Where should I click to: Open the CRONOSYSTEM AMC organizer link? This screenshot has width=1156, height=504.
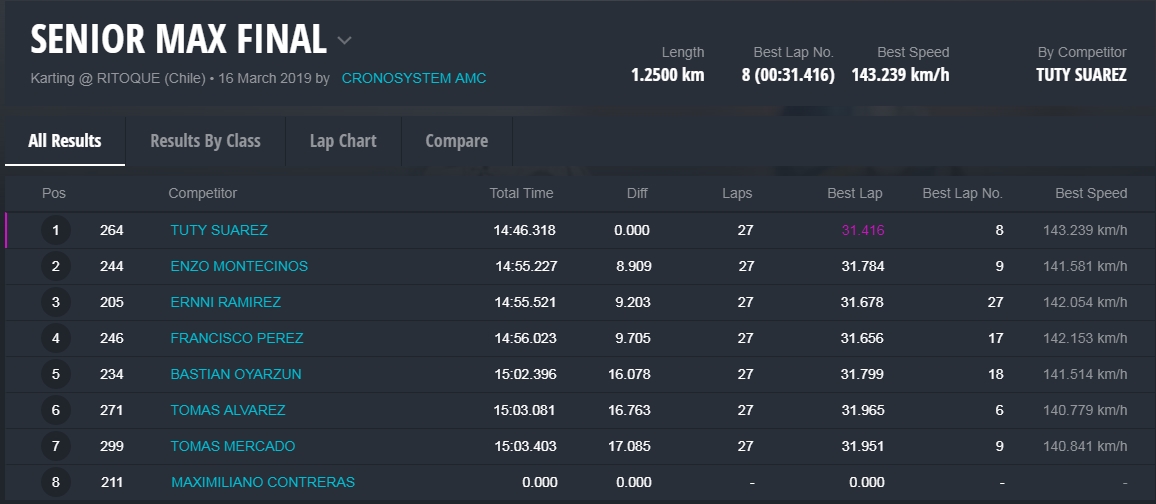[414, 78]
